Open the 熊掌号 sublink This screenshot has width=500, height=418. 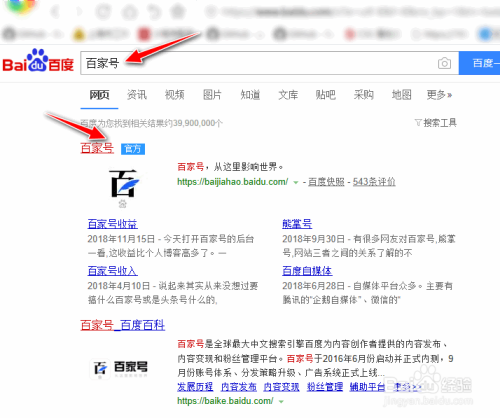[x=297, y=224]
